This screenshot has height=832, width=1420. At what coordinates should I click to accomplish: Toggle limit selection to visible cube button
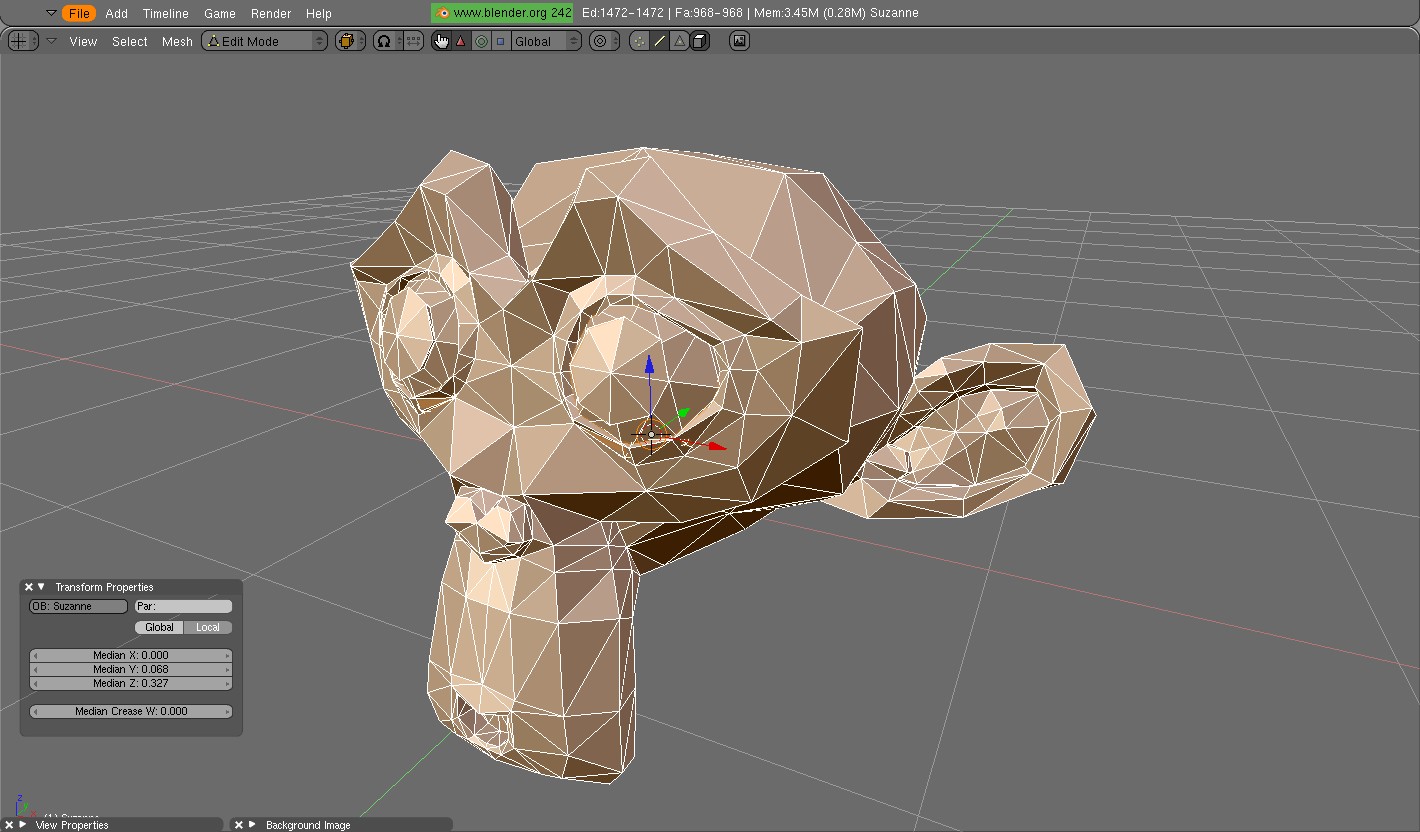point(700,41)
